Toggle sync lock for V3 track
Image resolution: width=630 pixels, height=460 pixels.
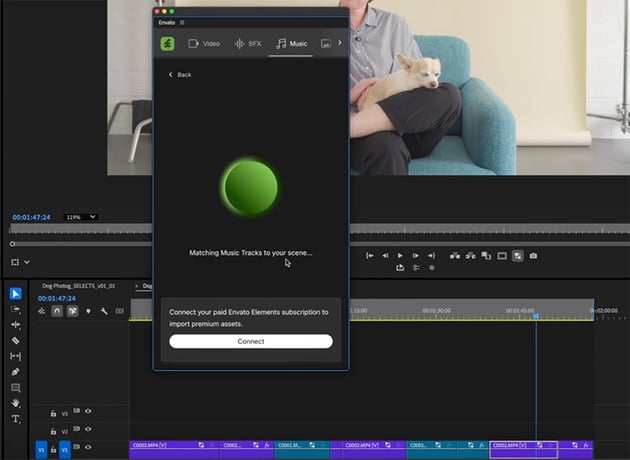pyautogui.click(x=76, y=411)
